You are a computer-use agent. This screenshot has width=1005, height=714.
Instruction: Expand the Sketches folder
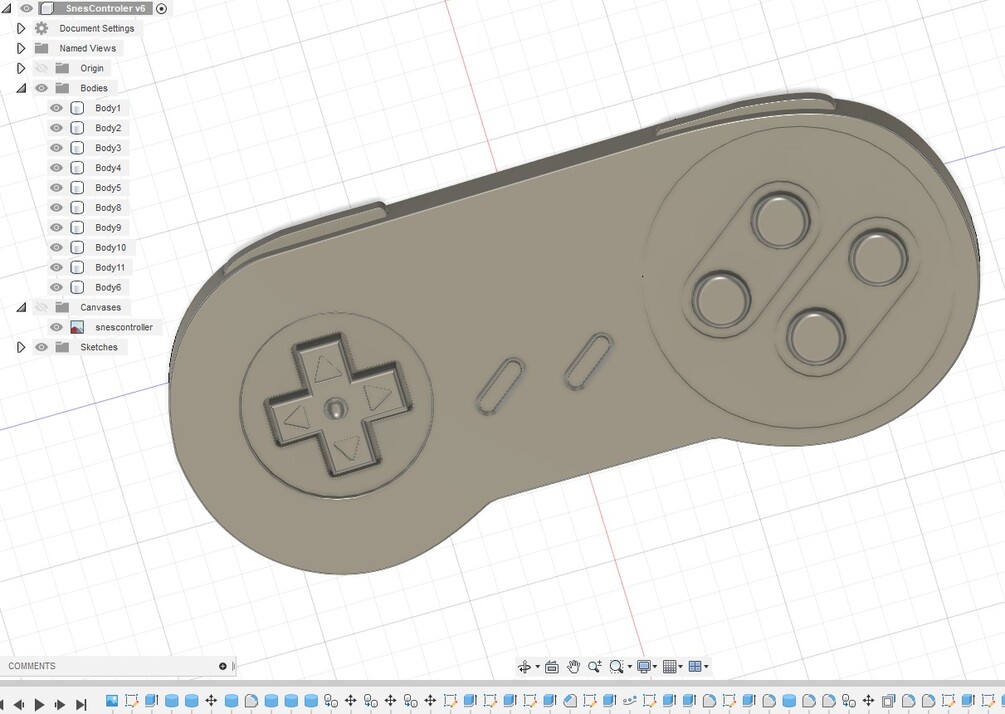pos(21,347)
